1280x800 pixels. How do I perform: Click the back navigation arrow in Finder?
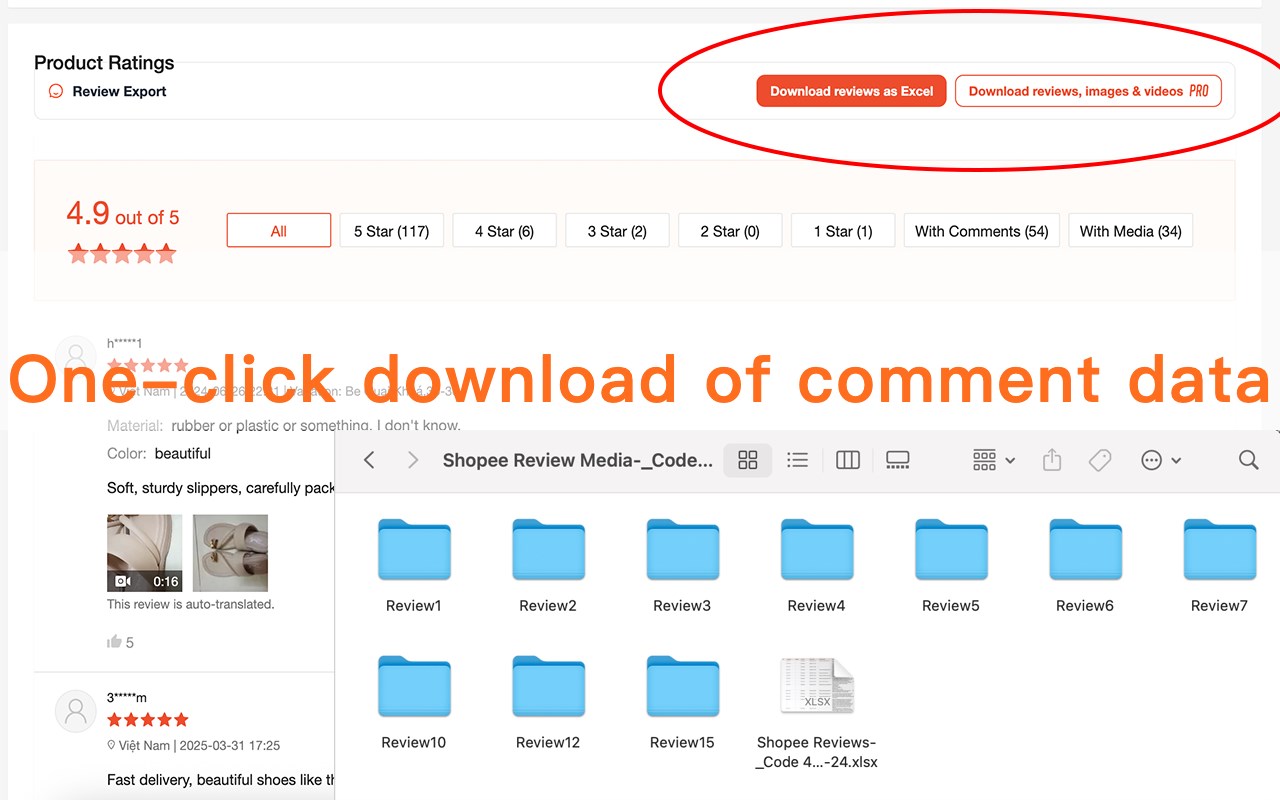click(369, 459)
